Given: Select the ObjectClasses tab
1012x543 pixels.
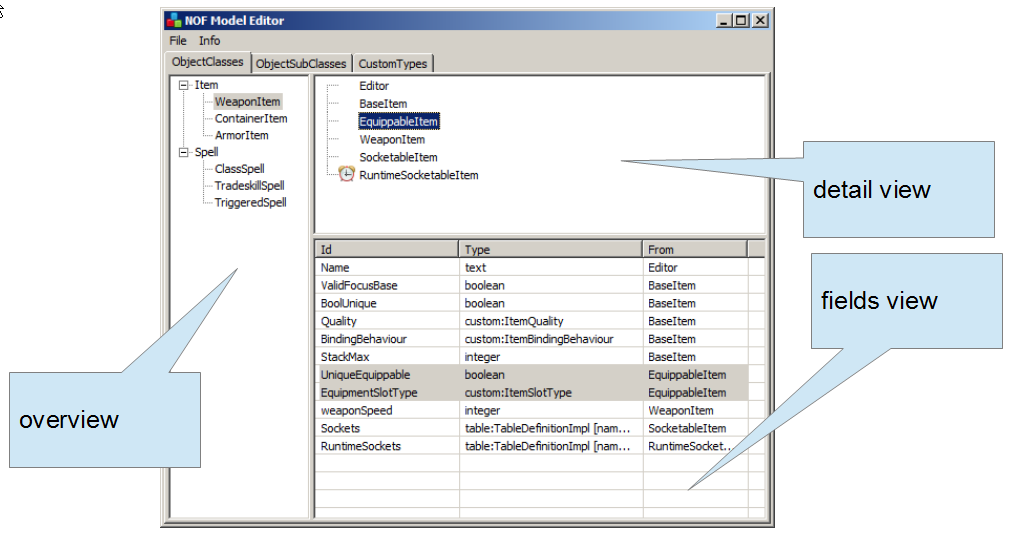Looking at the screenshot, I should coord(208,62).
